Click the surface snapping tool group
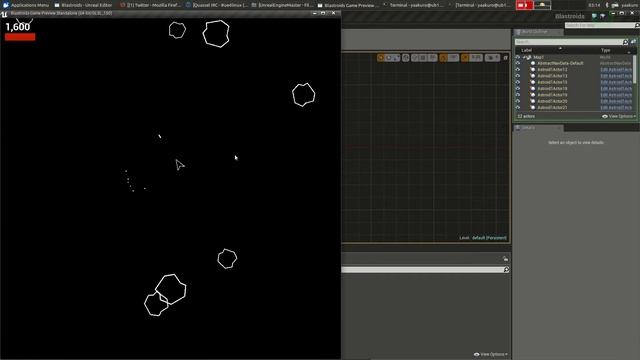Screen dimensions: 640x360 pyautogui.click(x=424, y=58)
